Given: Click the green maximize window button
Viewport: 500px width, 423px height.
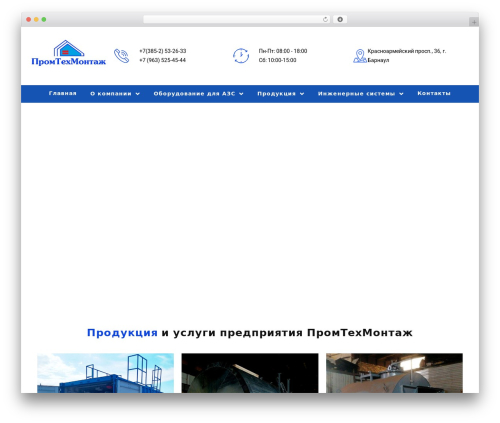Looking at the screenshot, I should (44, 20).
